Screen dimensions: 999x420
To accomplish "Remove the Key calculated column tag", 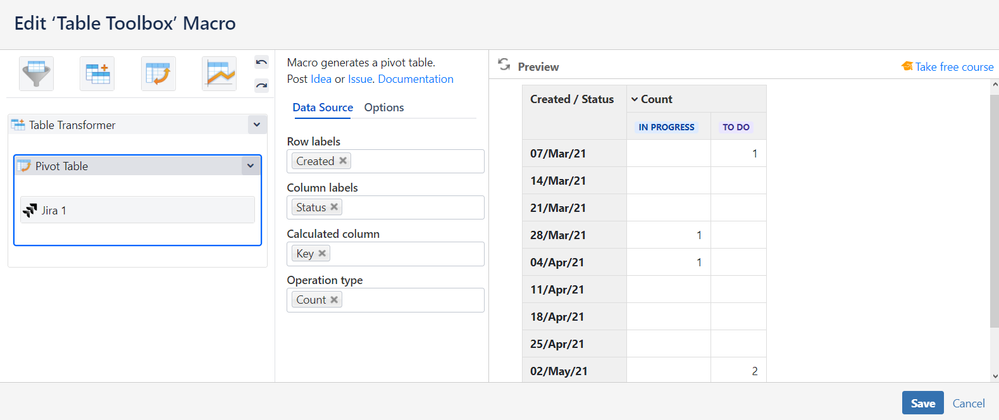I will coord(322,254).
